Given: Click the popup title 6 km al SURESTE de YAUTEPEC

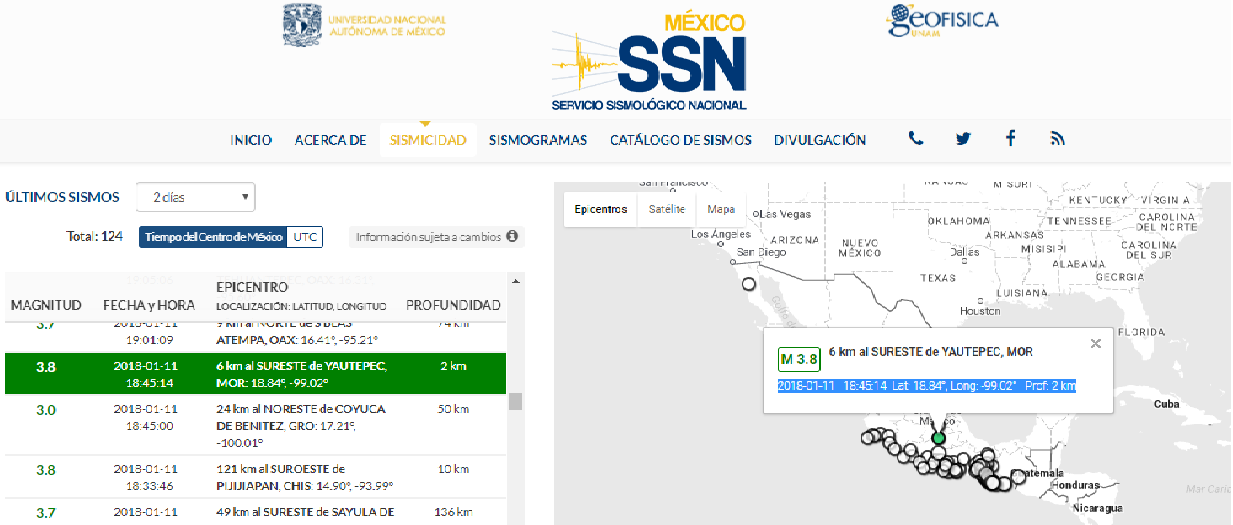Looking at the screenshot, I should [x=930, y=352].
